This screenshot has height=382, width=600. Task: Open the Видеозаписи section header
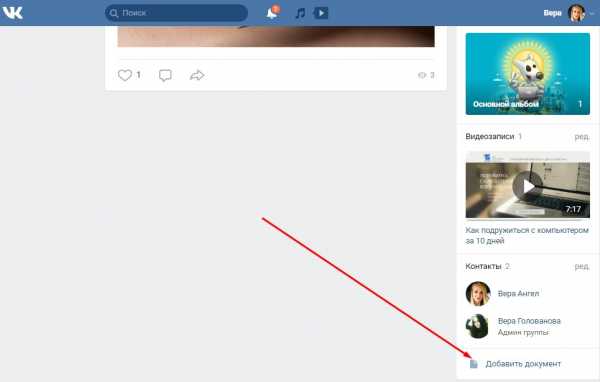click(490, 137)
